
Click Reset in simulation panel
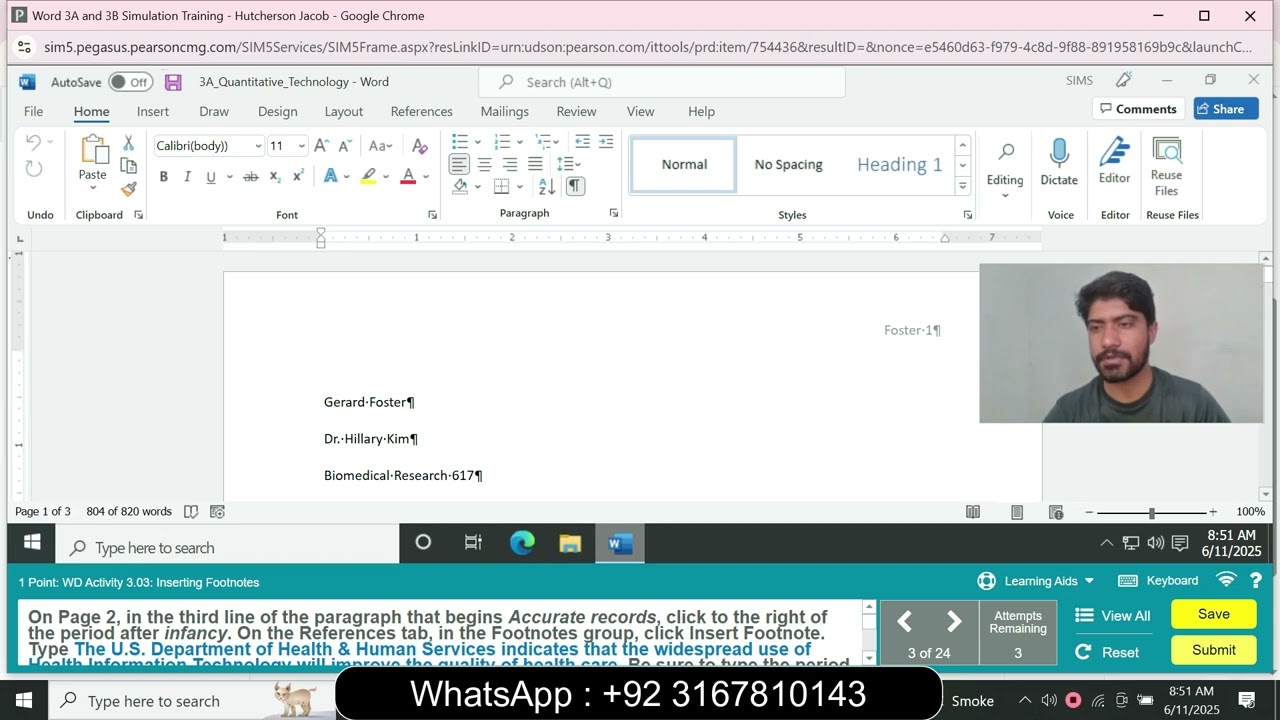pyautogui.click(x=1107, y=652)
